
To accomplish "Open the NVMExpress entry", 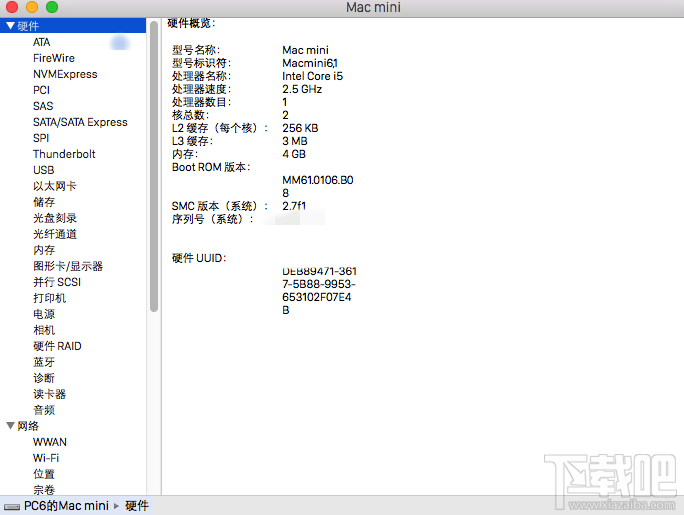I will point(65,74).
